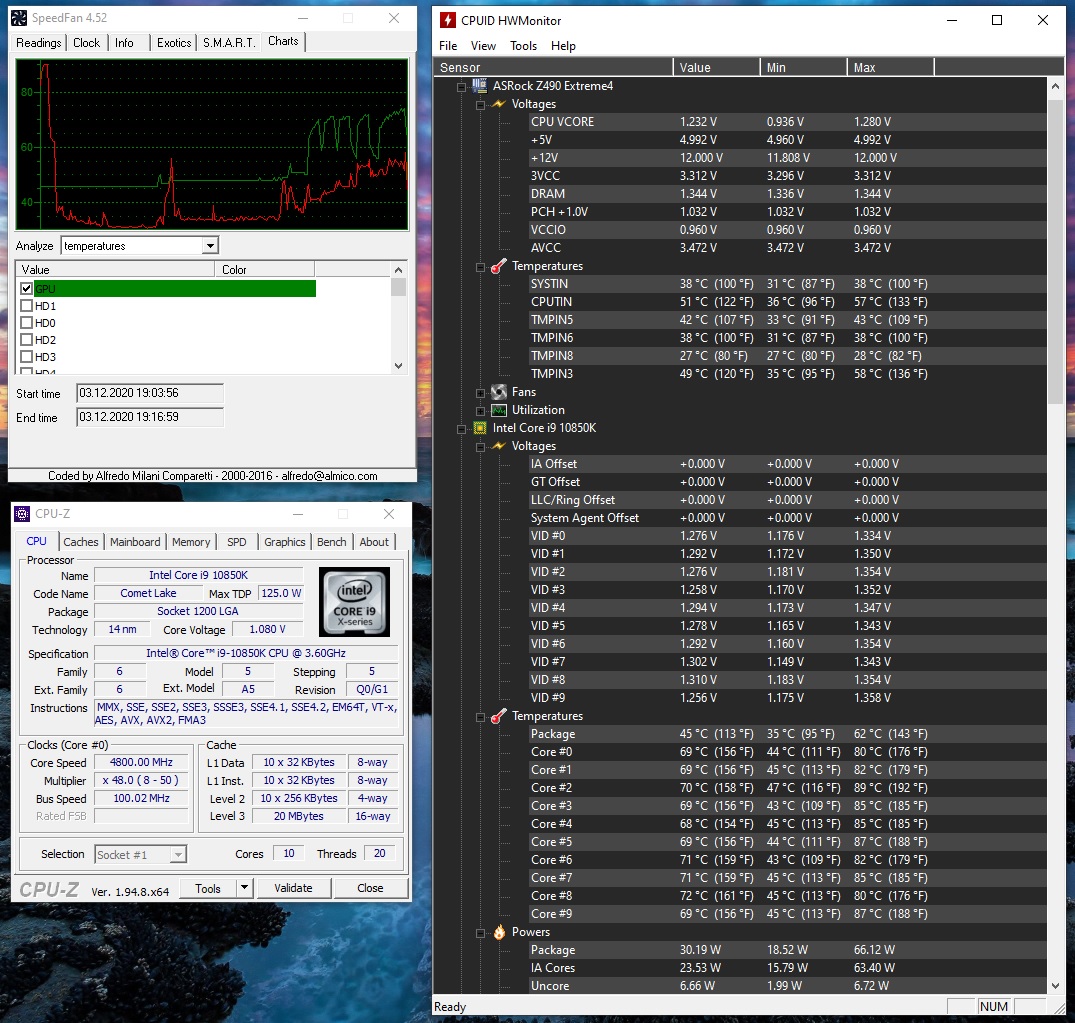Image resolution: width=1075 pixels, height=1023 pixels.
Task: Click the Start time field in SpeedFan
Action: 150,394
